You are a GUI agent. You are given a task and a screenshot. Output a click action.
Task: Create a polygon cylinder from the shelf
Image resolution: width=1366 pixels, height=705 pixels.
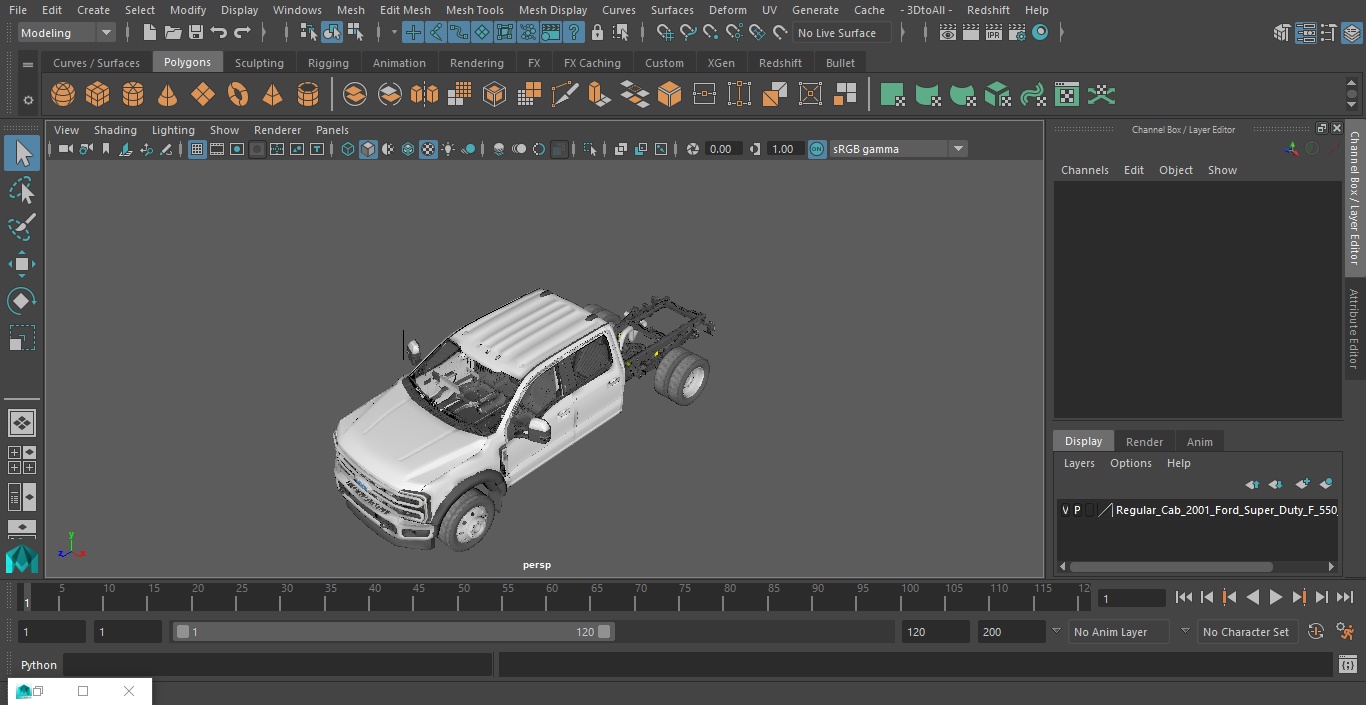133,95
